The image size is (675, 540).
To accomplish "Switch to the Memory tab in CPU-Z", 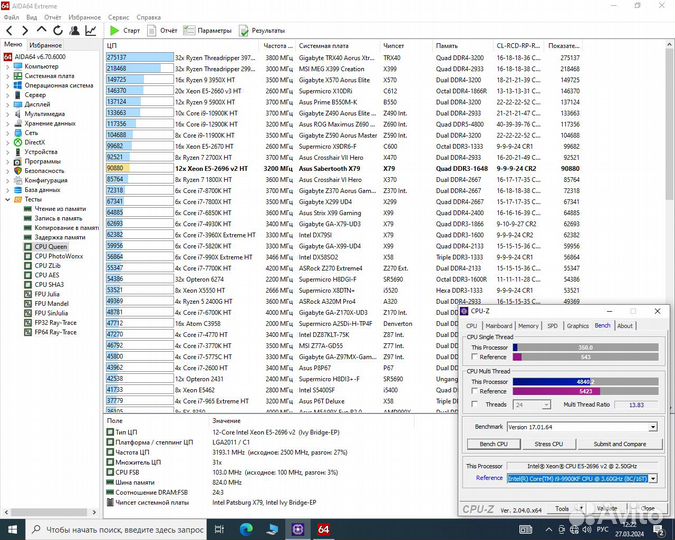I will click(x=528, y=326).
